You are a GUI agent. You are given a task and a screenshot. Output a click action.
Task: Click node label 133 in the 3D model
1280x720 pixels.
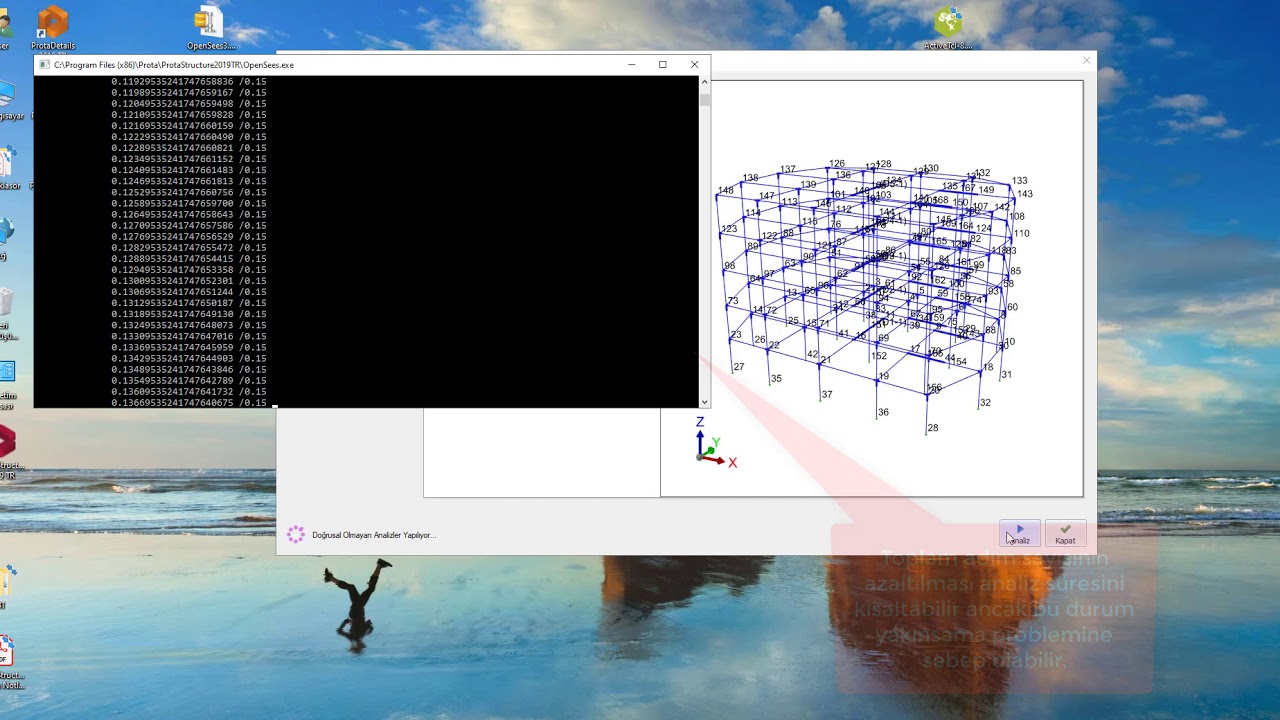tap(1019, 181)
